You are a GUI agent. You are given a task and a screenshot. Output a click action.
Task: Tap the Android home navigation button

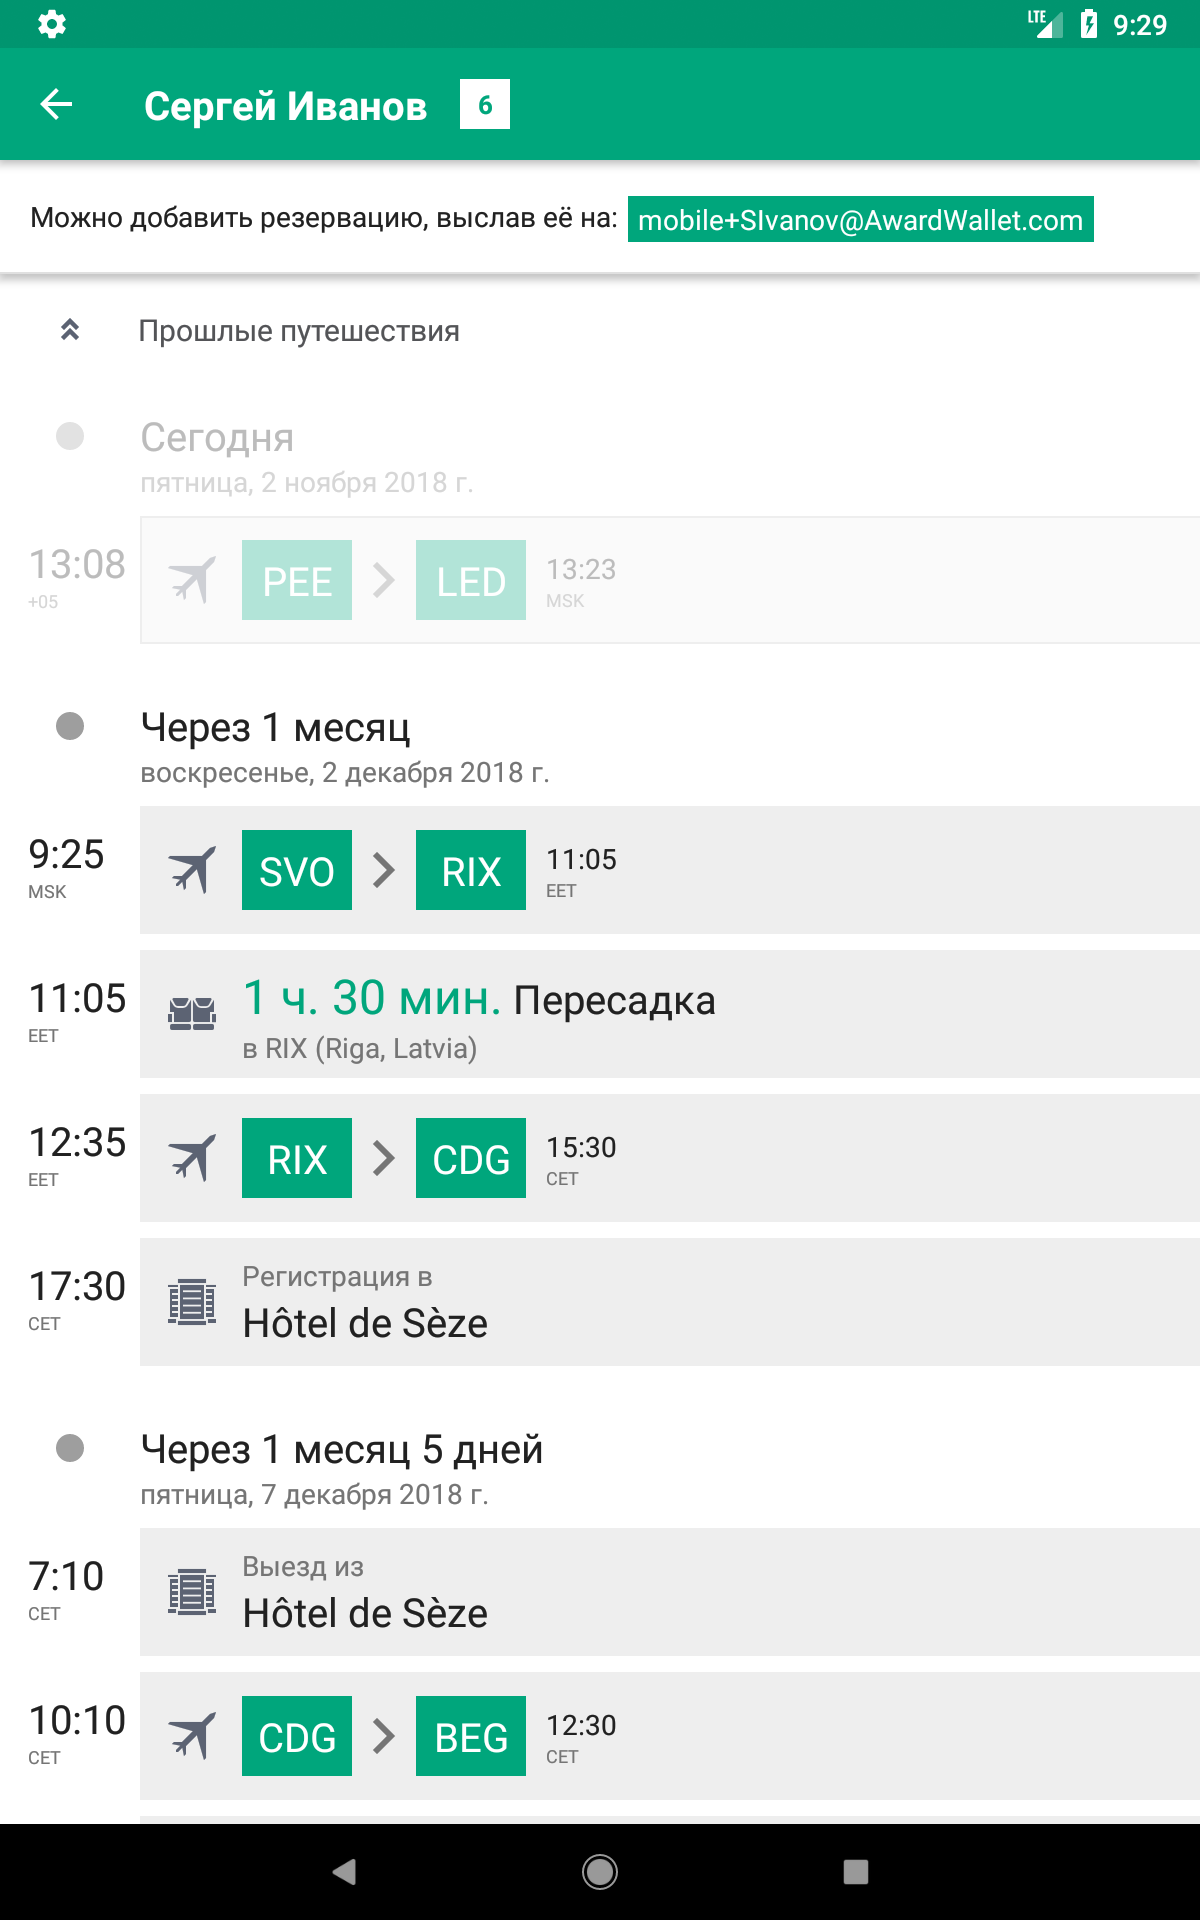tap(600, 1872)
